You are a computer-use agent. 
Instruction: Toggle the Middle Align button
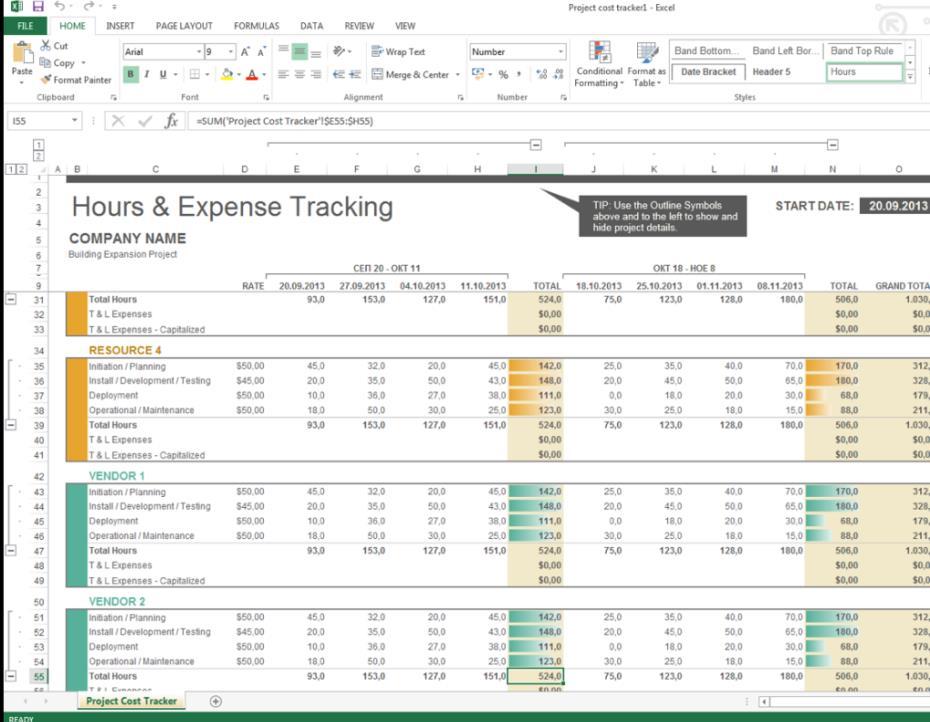(x=300, y=52)
